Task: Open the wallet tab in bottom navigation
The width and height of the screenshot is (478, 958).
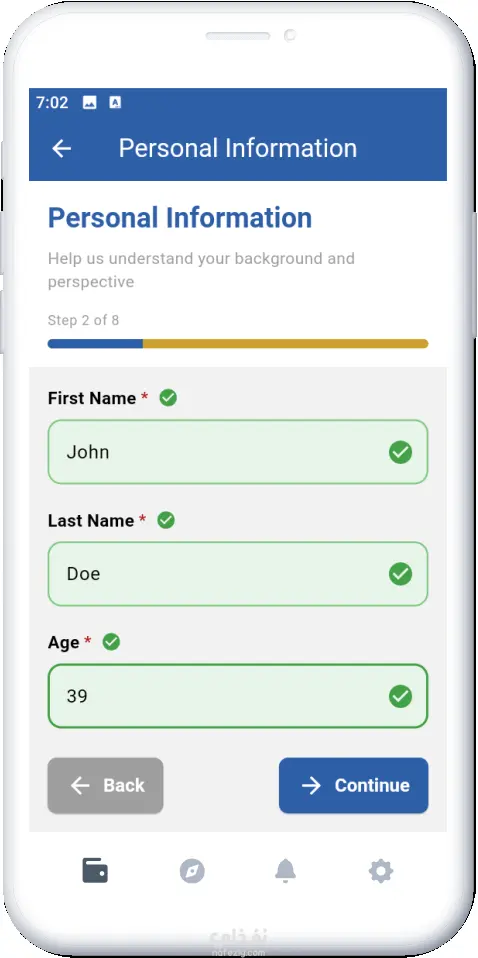Action: point(95,871)
